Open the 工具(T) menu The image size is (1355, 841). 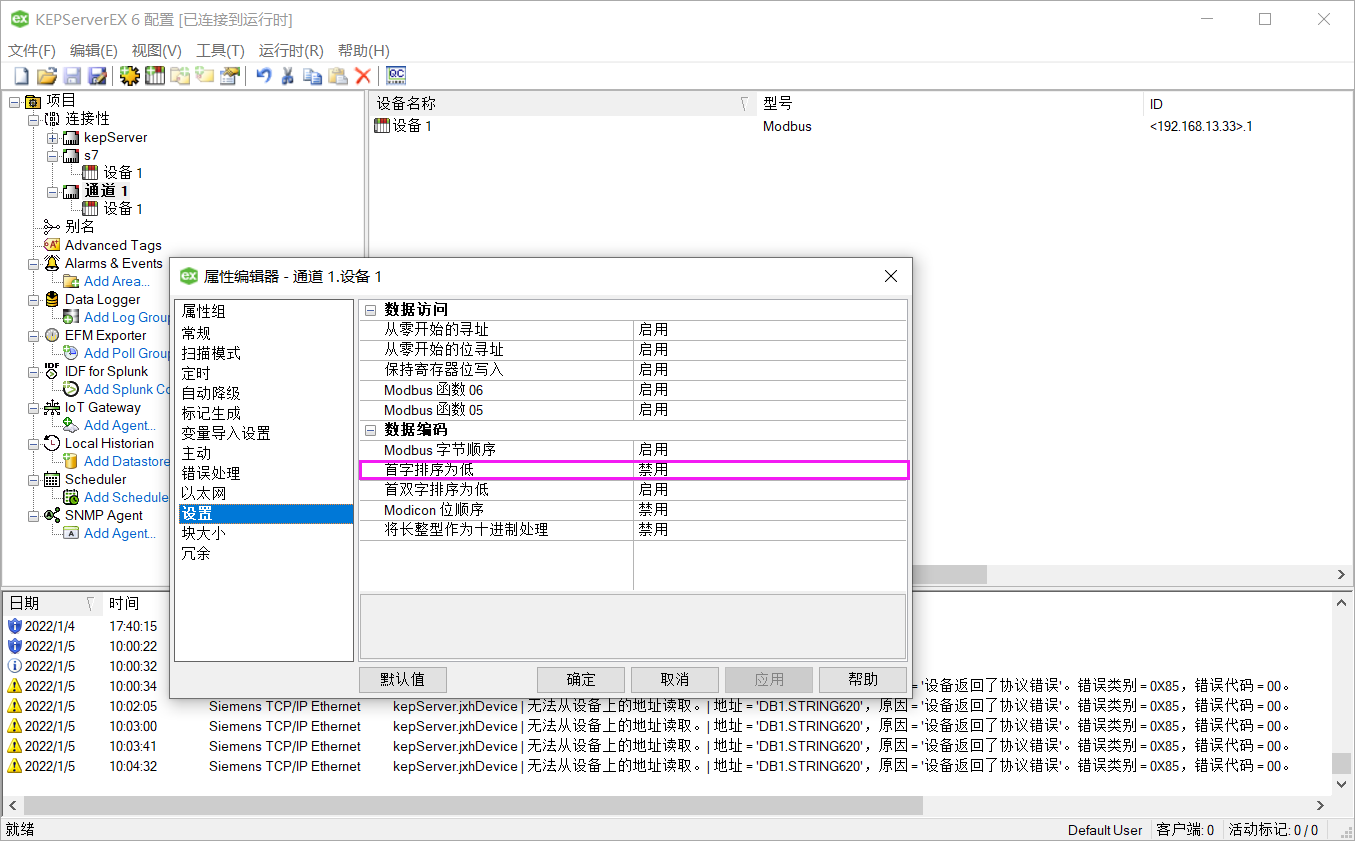point(220,51)
